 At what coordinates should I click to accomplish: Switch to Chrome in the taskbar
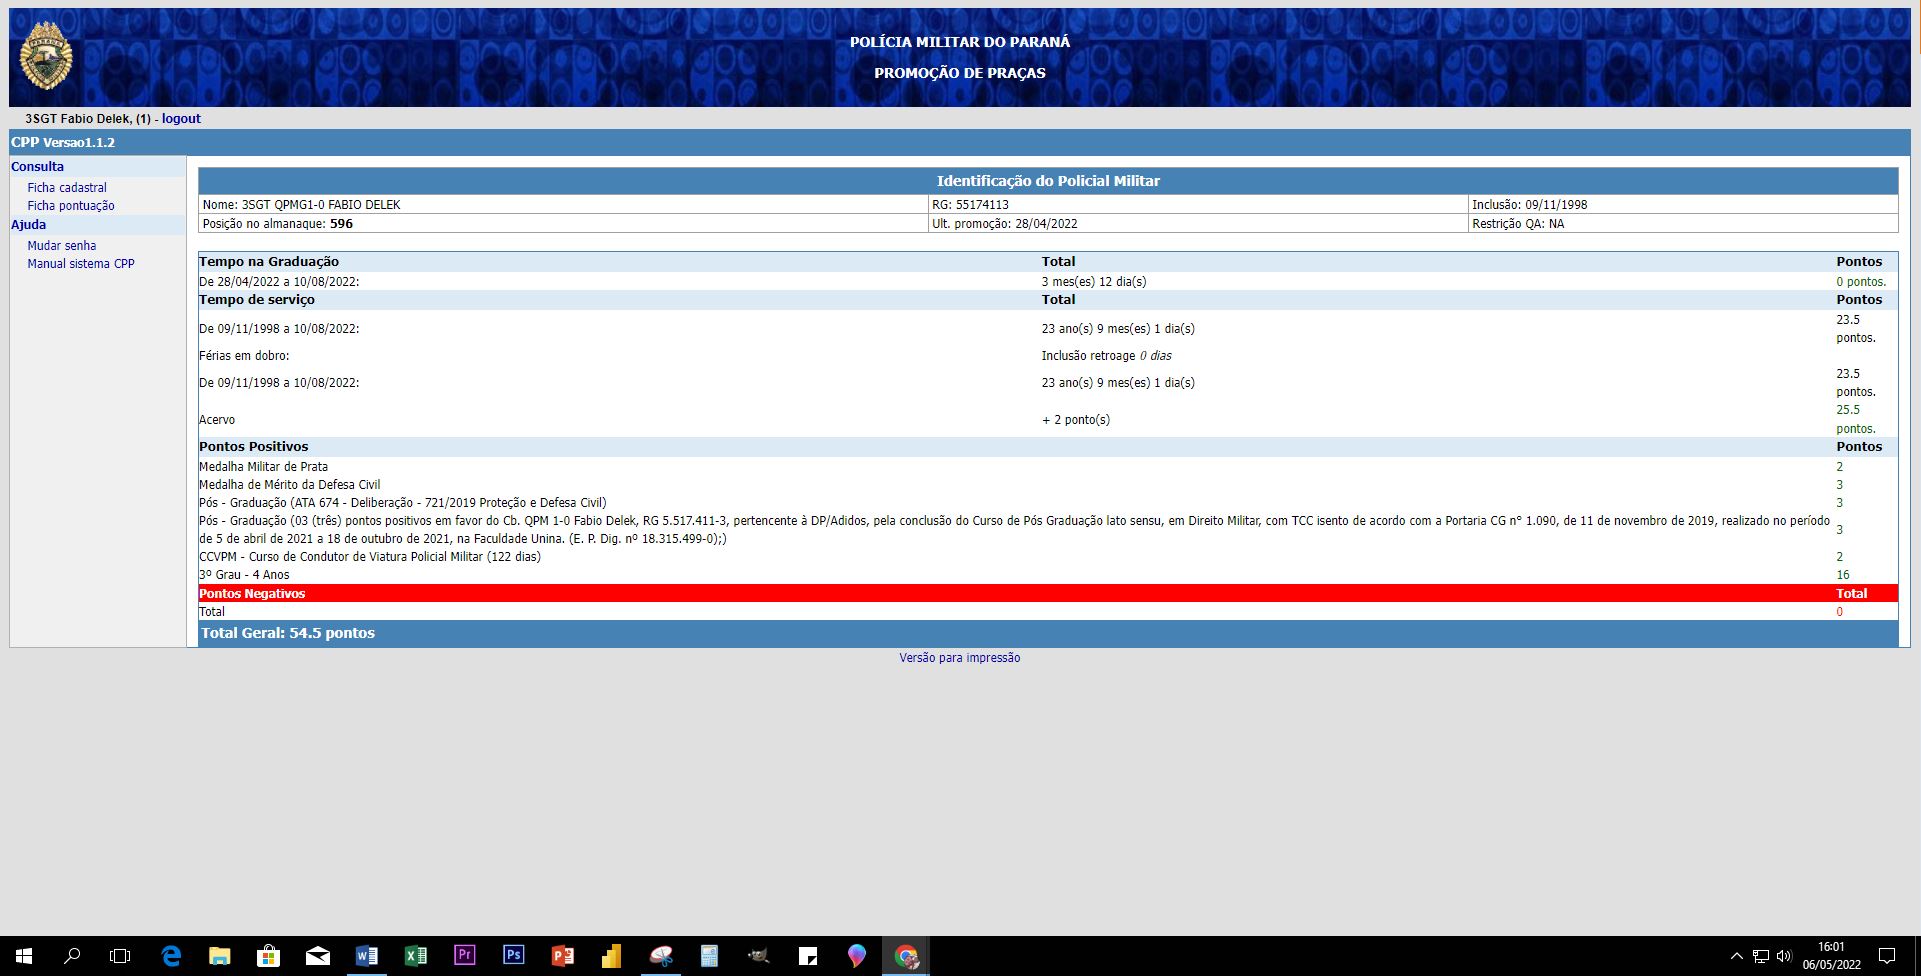click(906, 956)
